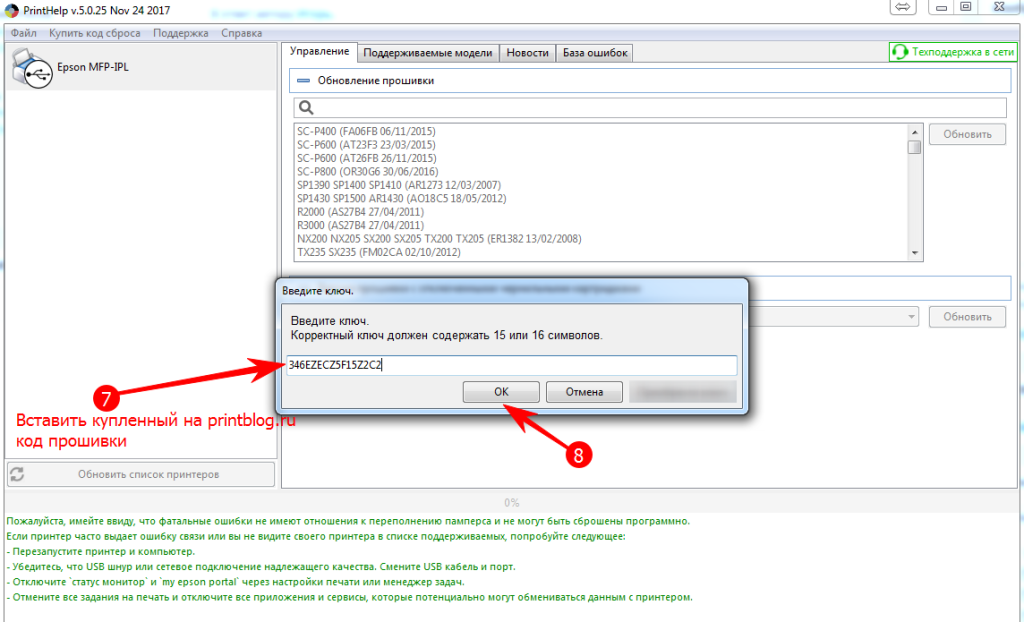The width and height of the screenshot is (1024, 622).
Task: Click the top Обновить firmware button
Action: coord(967,135)
